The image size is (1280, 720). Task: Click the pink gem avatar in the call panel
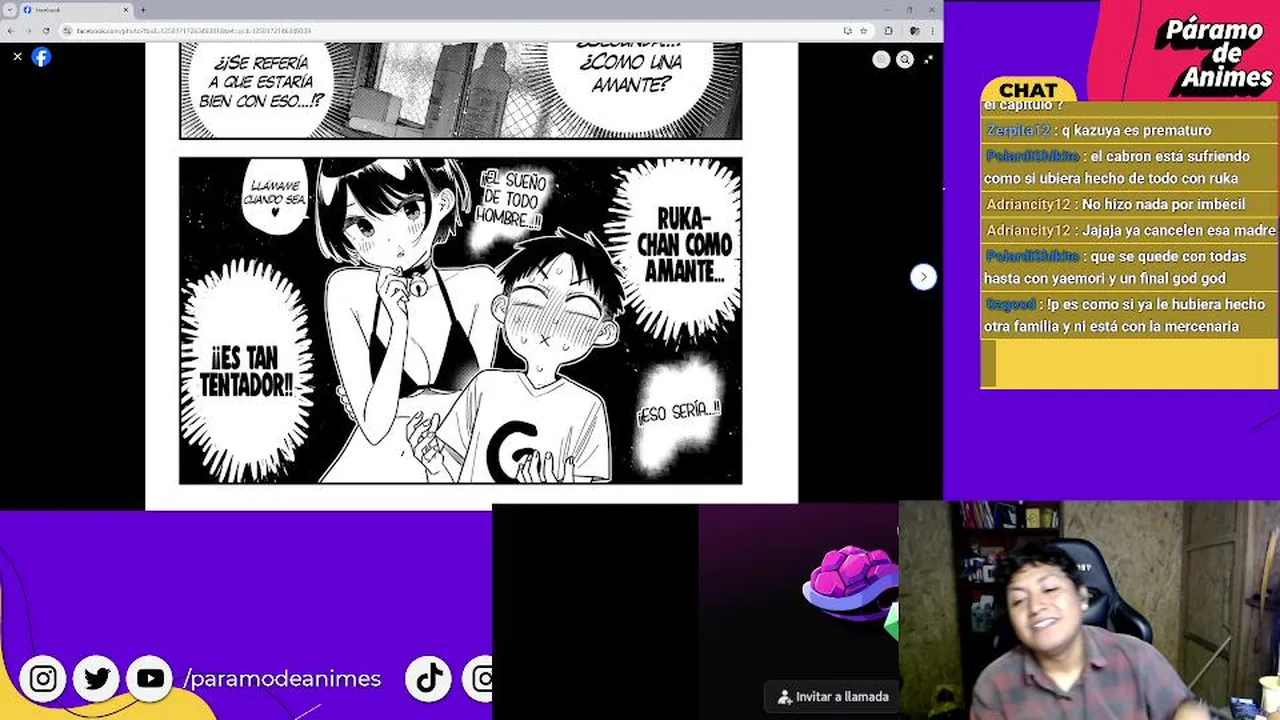pos(851,582)
